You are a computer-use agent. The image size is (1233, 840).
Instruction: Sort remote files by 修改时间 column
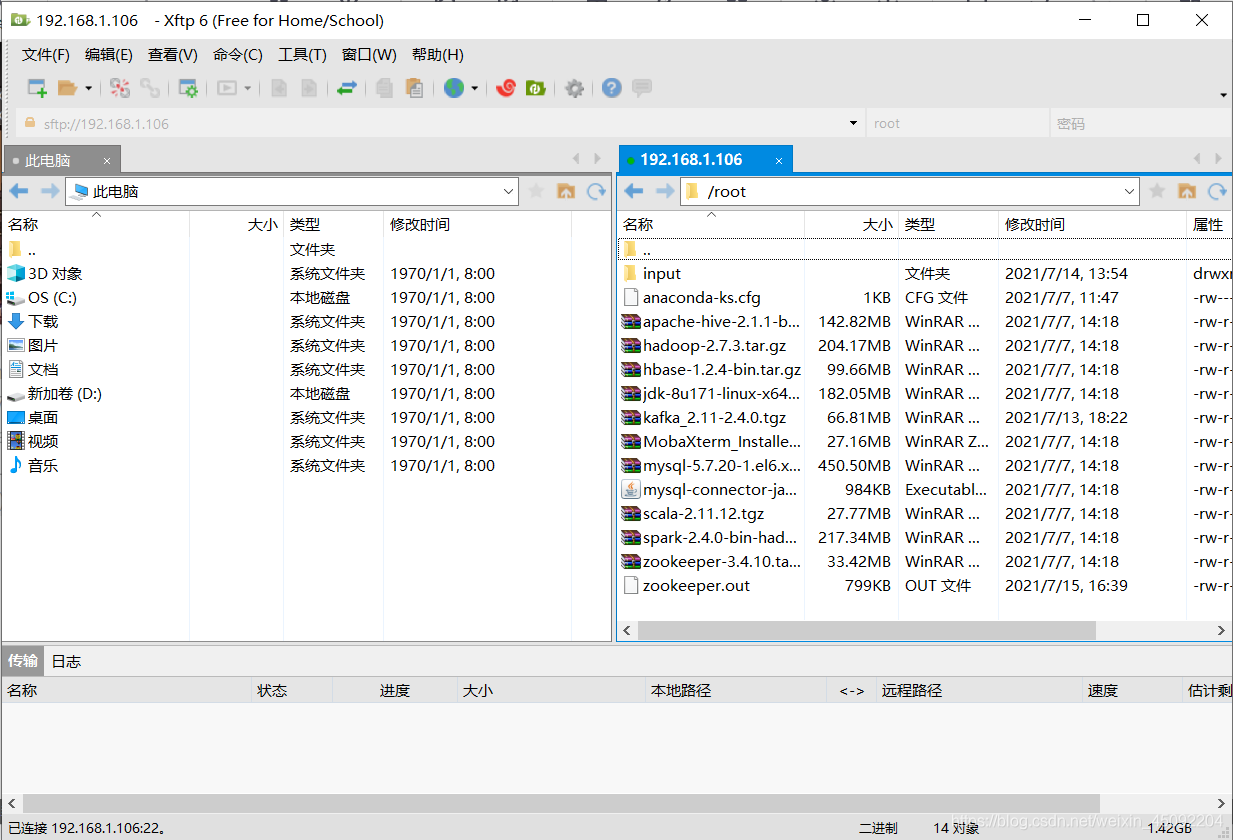tap(1093, 225)
